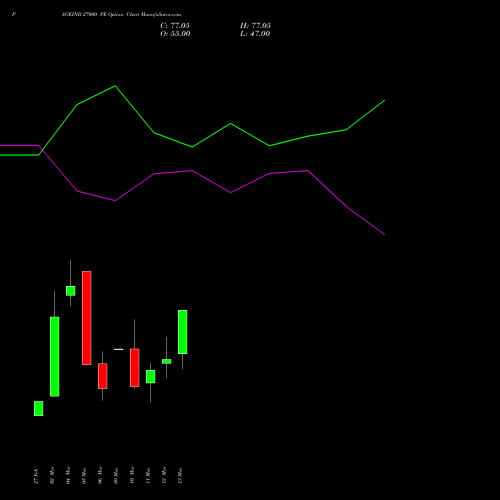The width and height of the screenshot is (500, 500).
Task: Select the 05 Mar tall red candlestick
Action: pyautogui.click(x=87, y=318)
